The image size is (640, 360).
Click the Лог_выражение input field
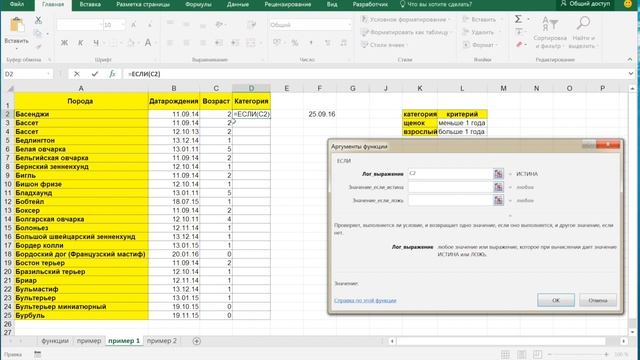click(x=450, y=174)
